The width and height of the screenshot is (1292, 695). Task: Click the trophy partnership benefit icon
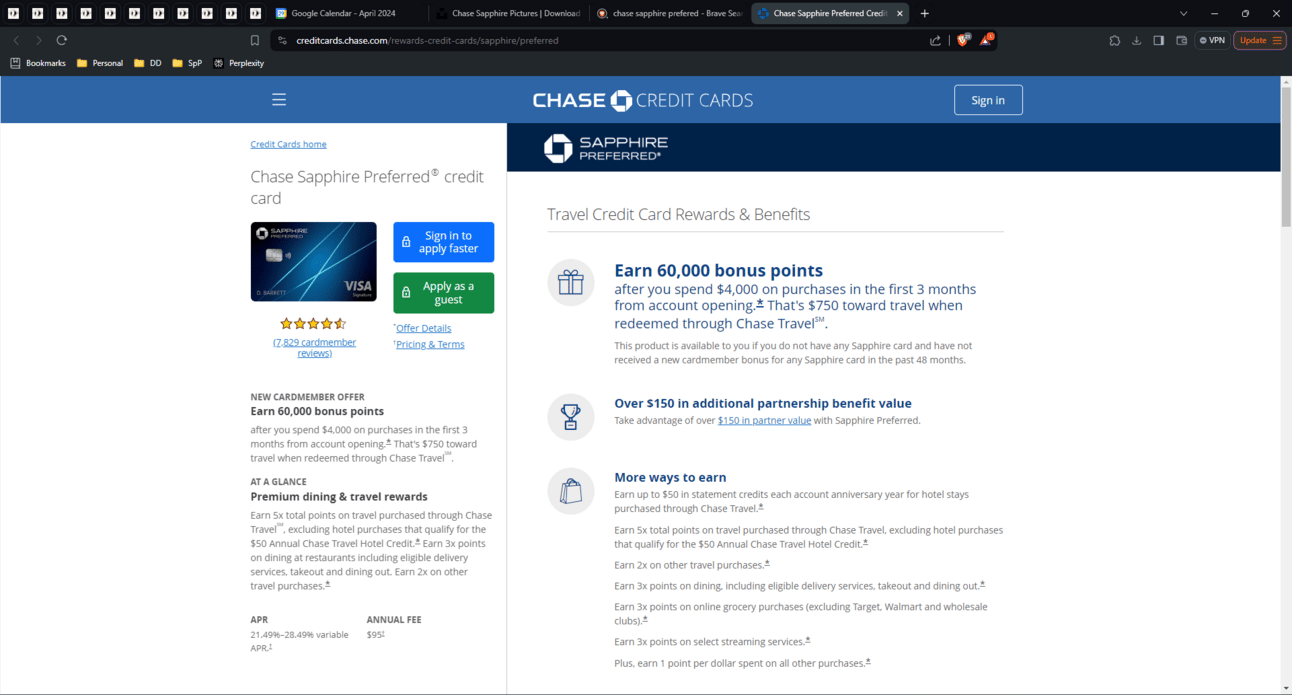point(571,417)
